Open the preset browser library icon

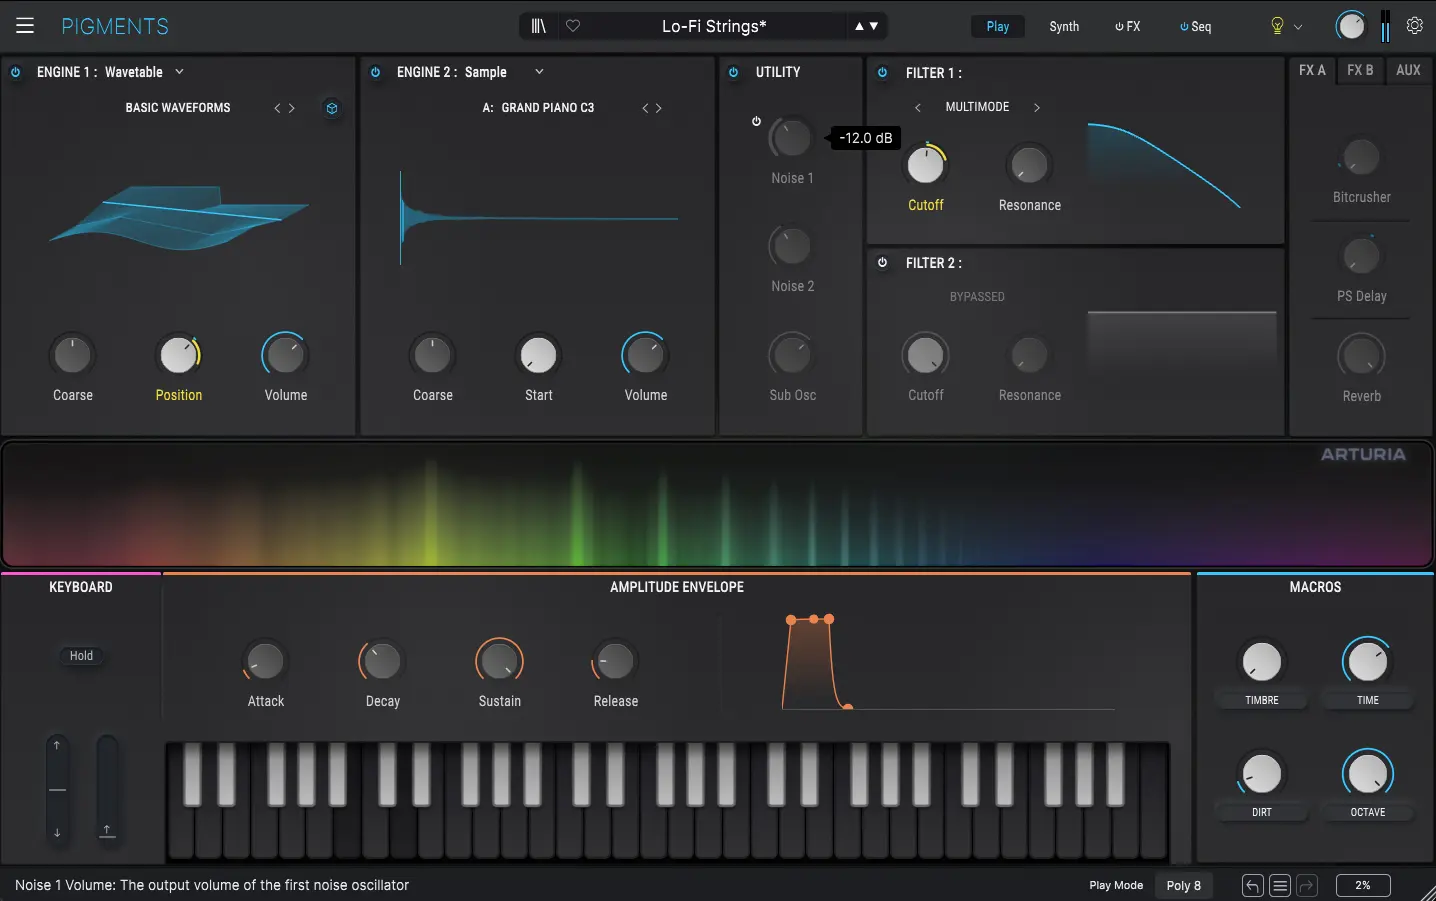[x=538, y=26]
